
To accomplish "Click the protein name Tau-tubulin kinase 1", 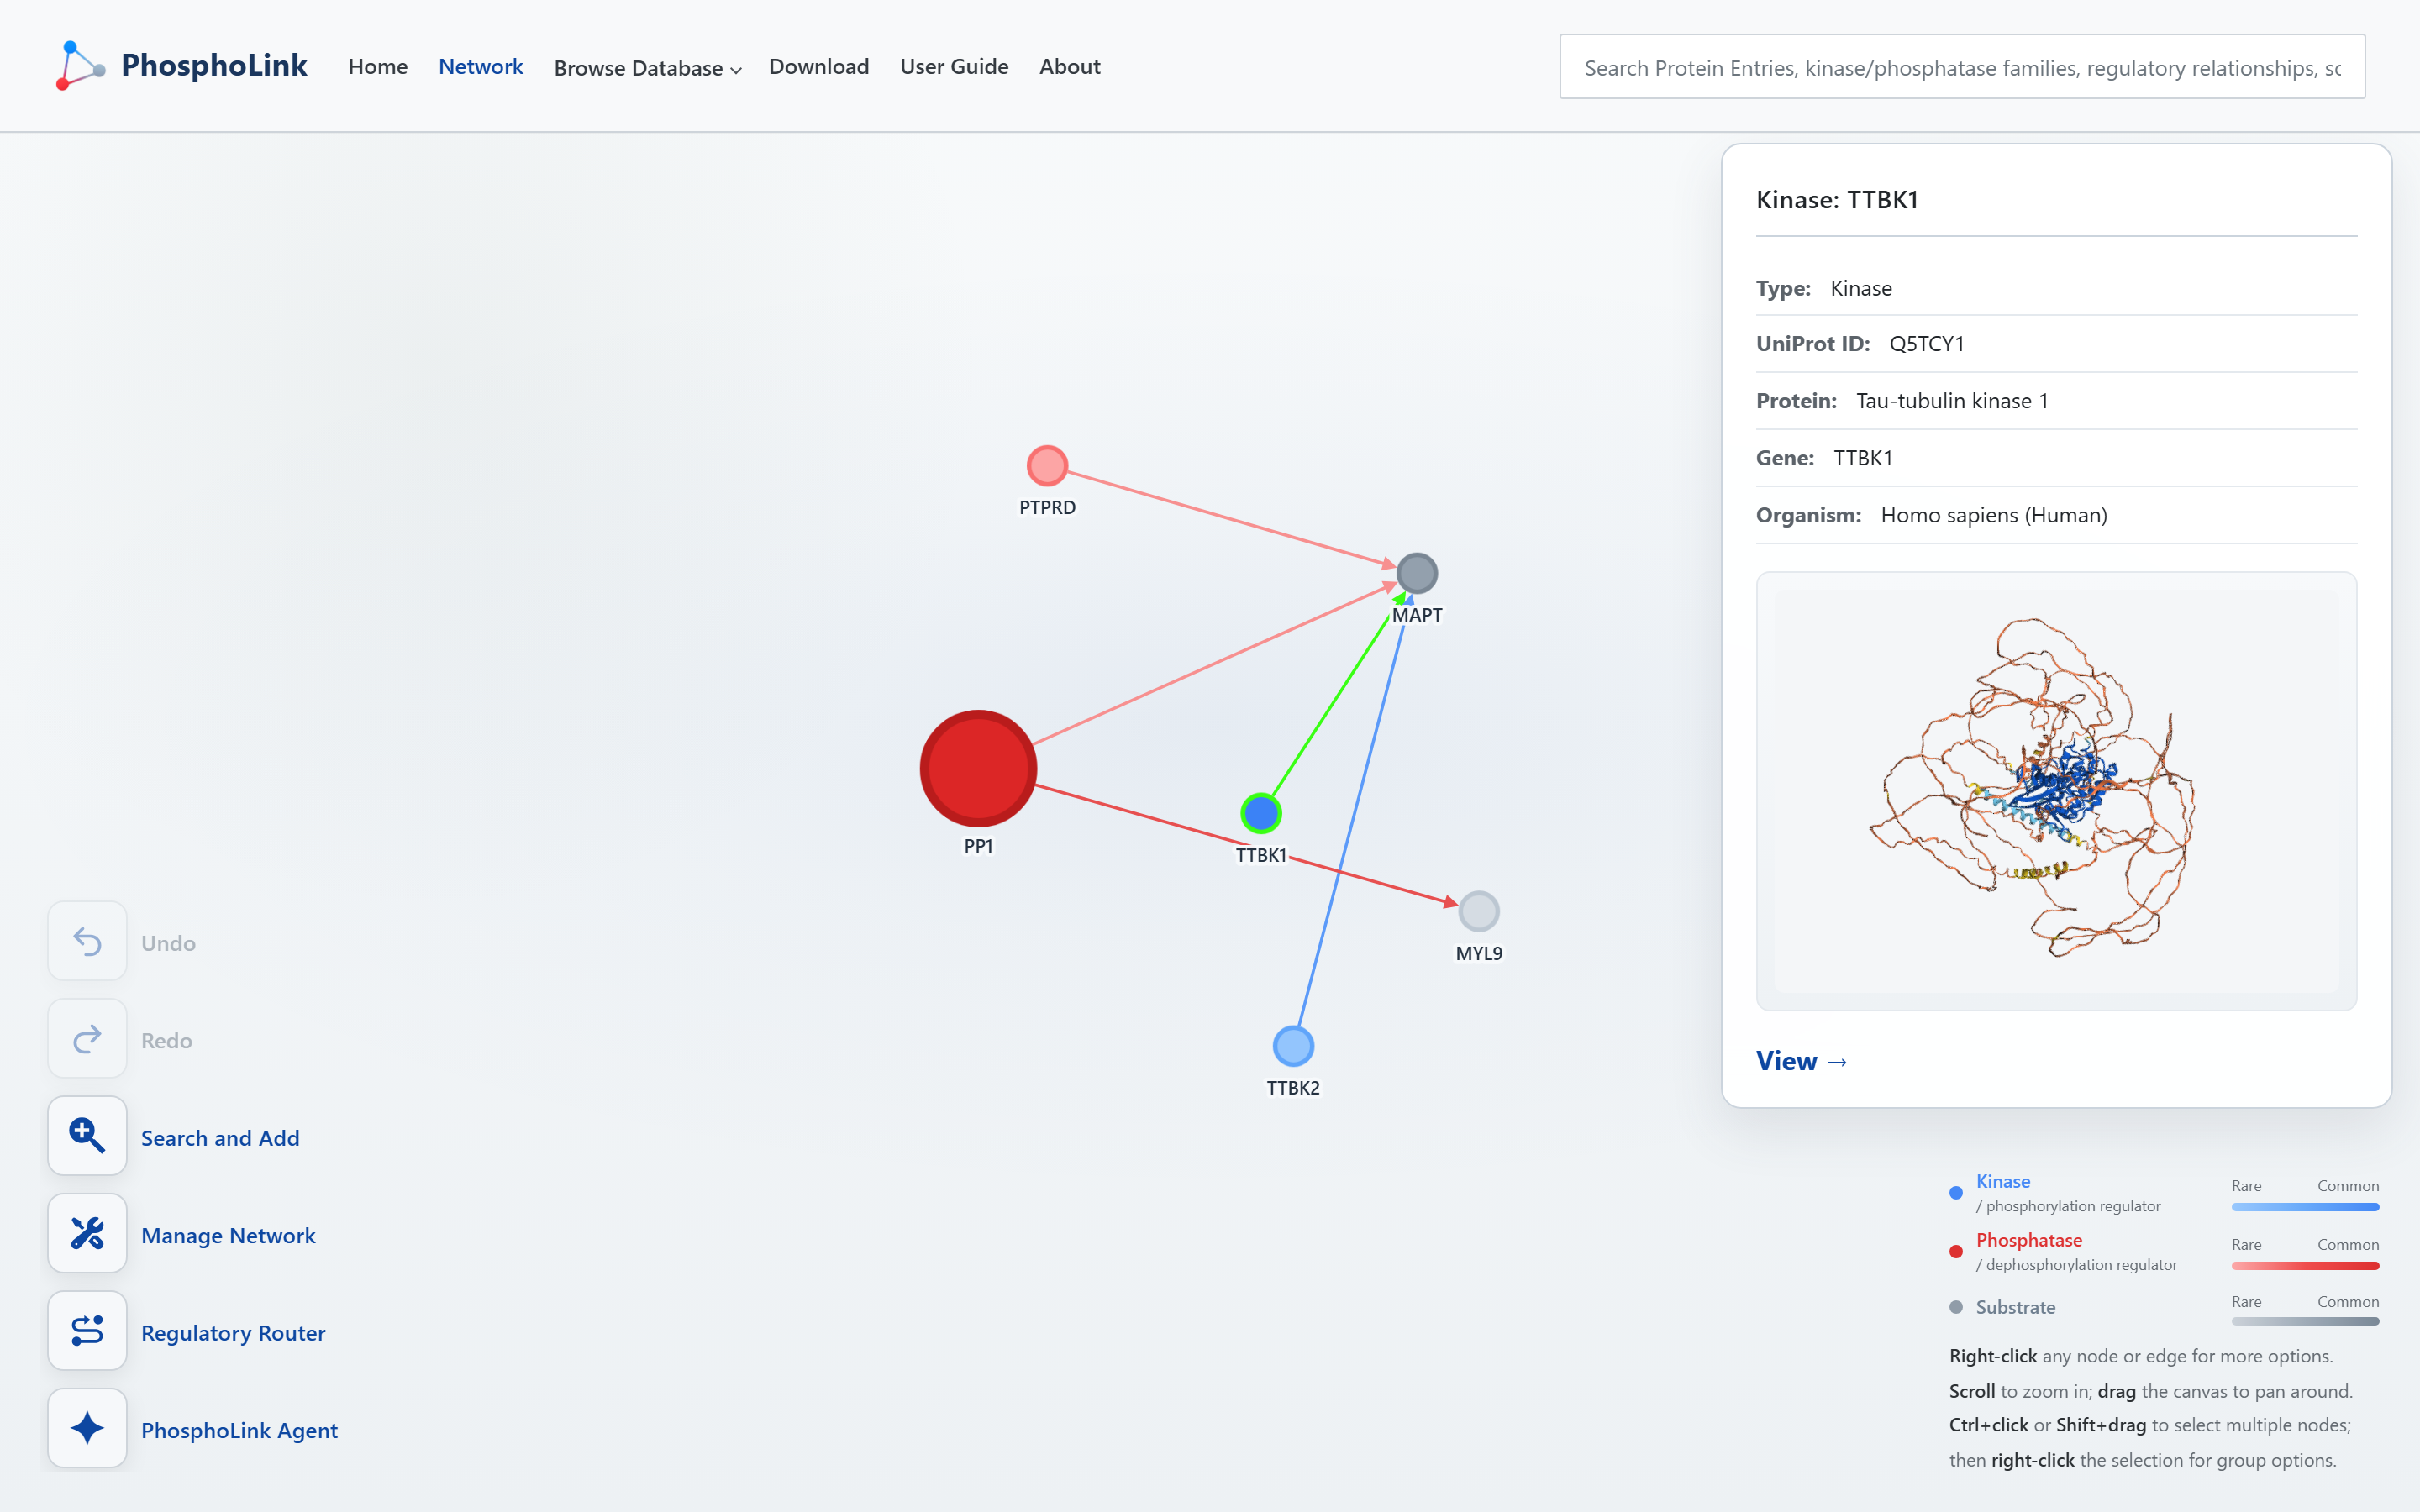I will [x=1952, y=401].
